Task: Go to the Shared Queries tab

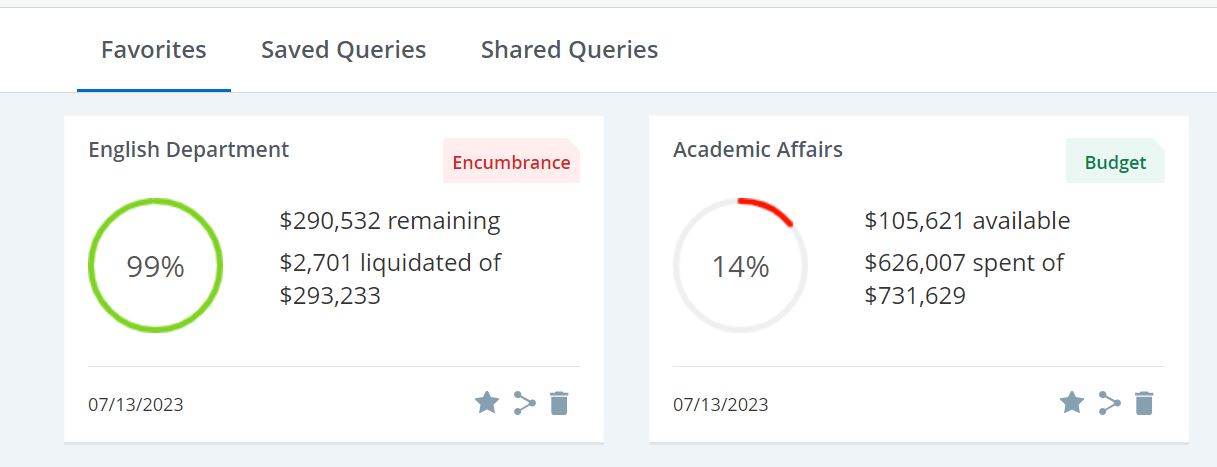Action: [x=569, y=50]
